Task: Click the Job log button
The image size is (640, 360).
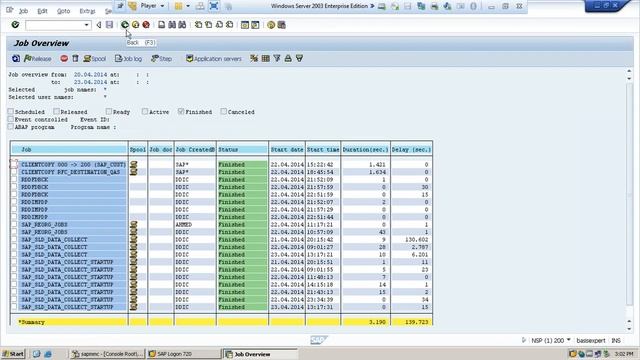Action: point(128,59)
